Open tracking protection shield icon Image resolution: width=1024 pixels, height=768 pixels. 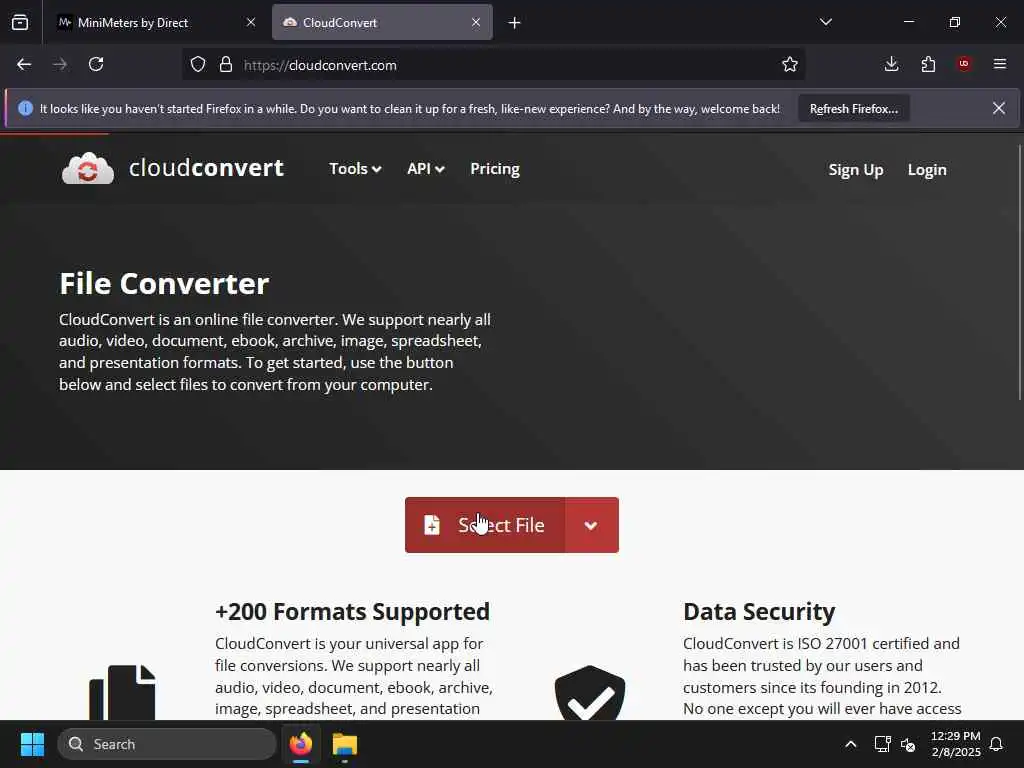coord(198,64)
